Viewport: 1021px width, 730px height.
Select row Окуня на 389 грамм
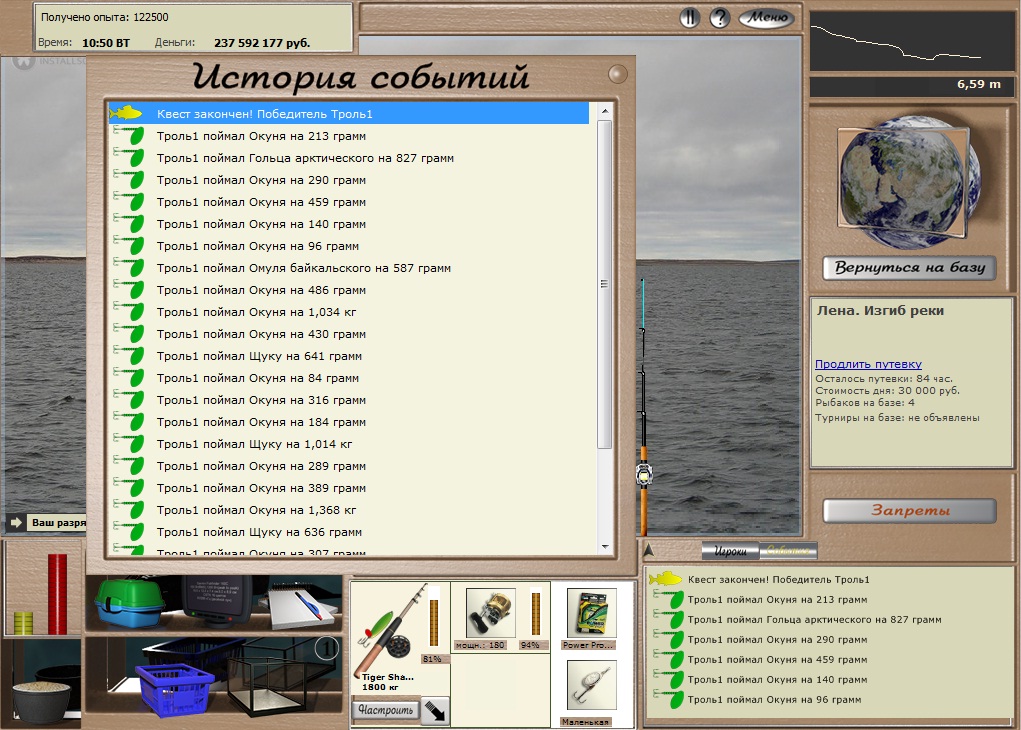[348, 488]
